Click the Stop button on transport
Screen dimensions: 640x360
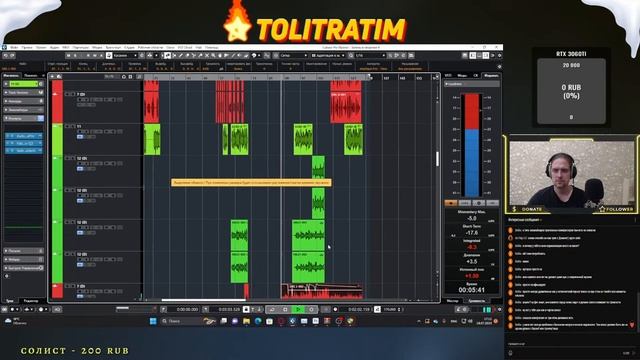(285, 309)
